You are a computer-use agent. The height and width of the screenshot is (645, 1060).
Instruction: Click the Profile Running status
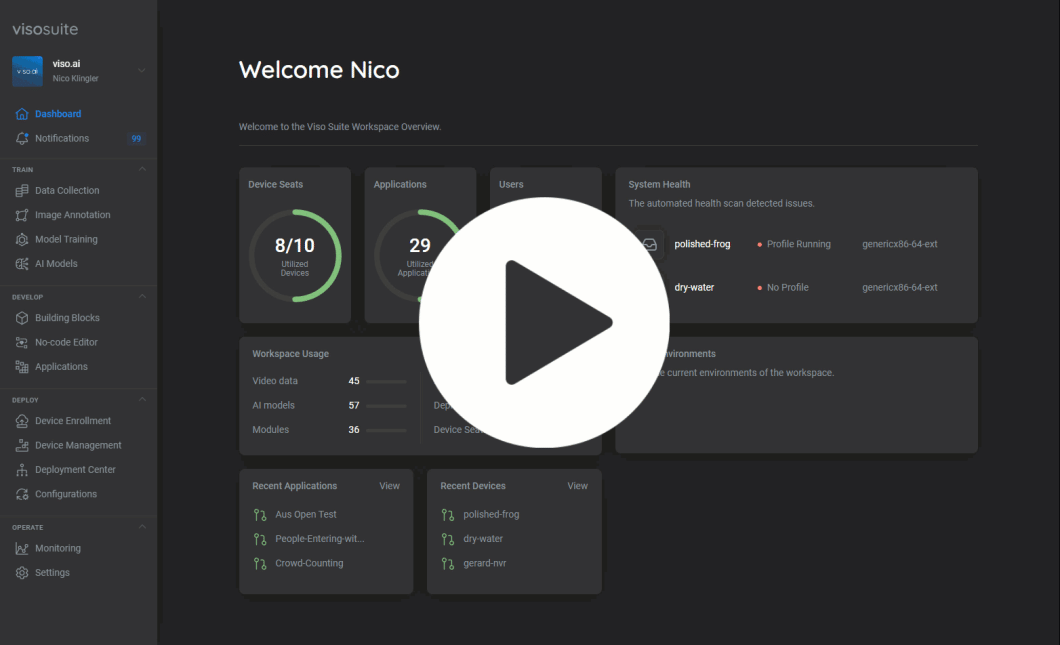click(798, 244)
